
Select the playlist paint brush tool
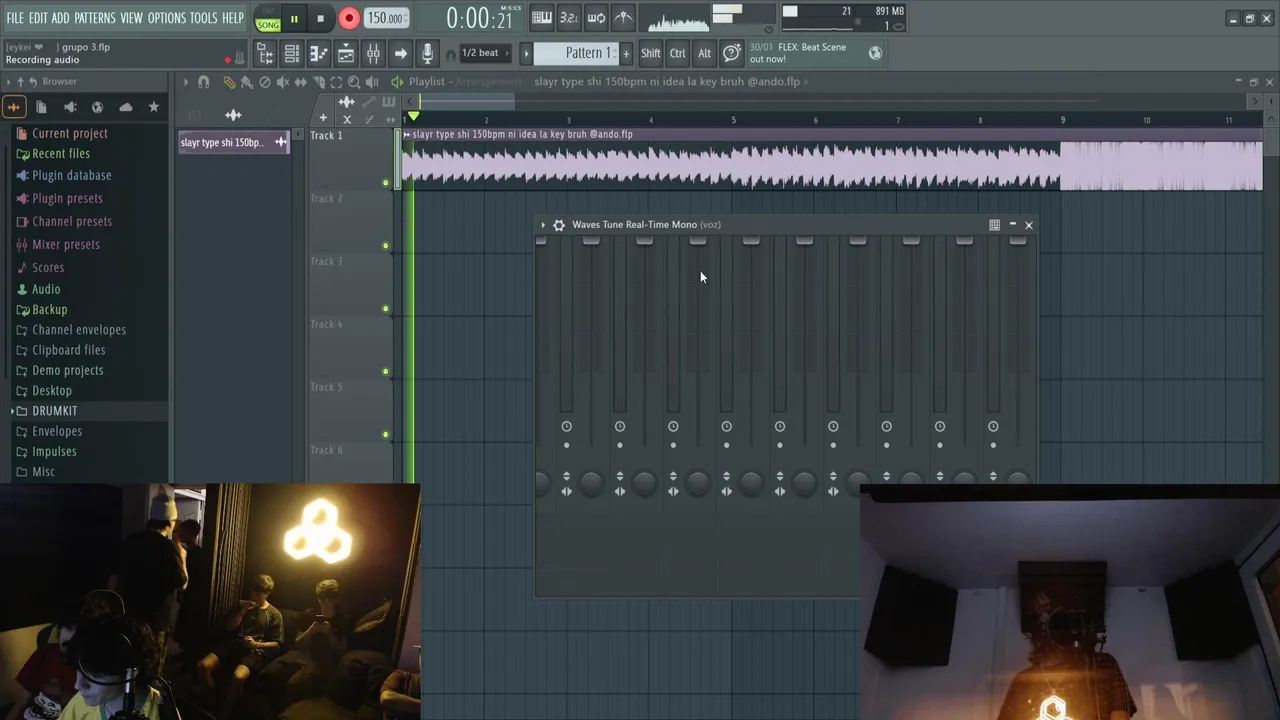[246, 82]
